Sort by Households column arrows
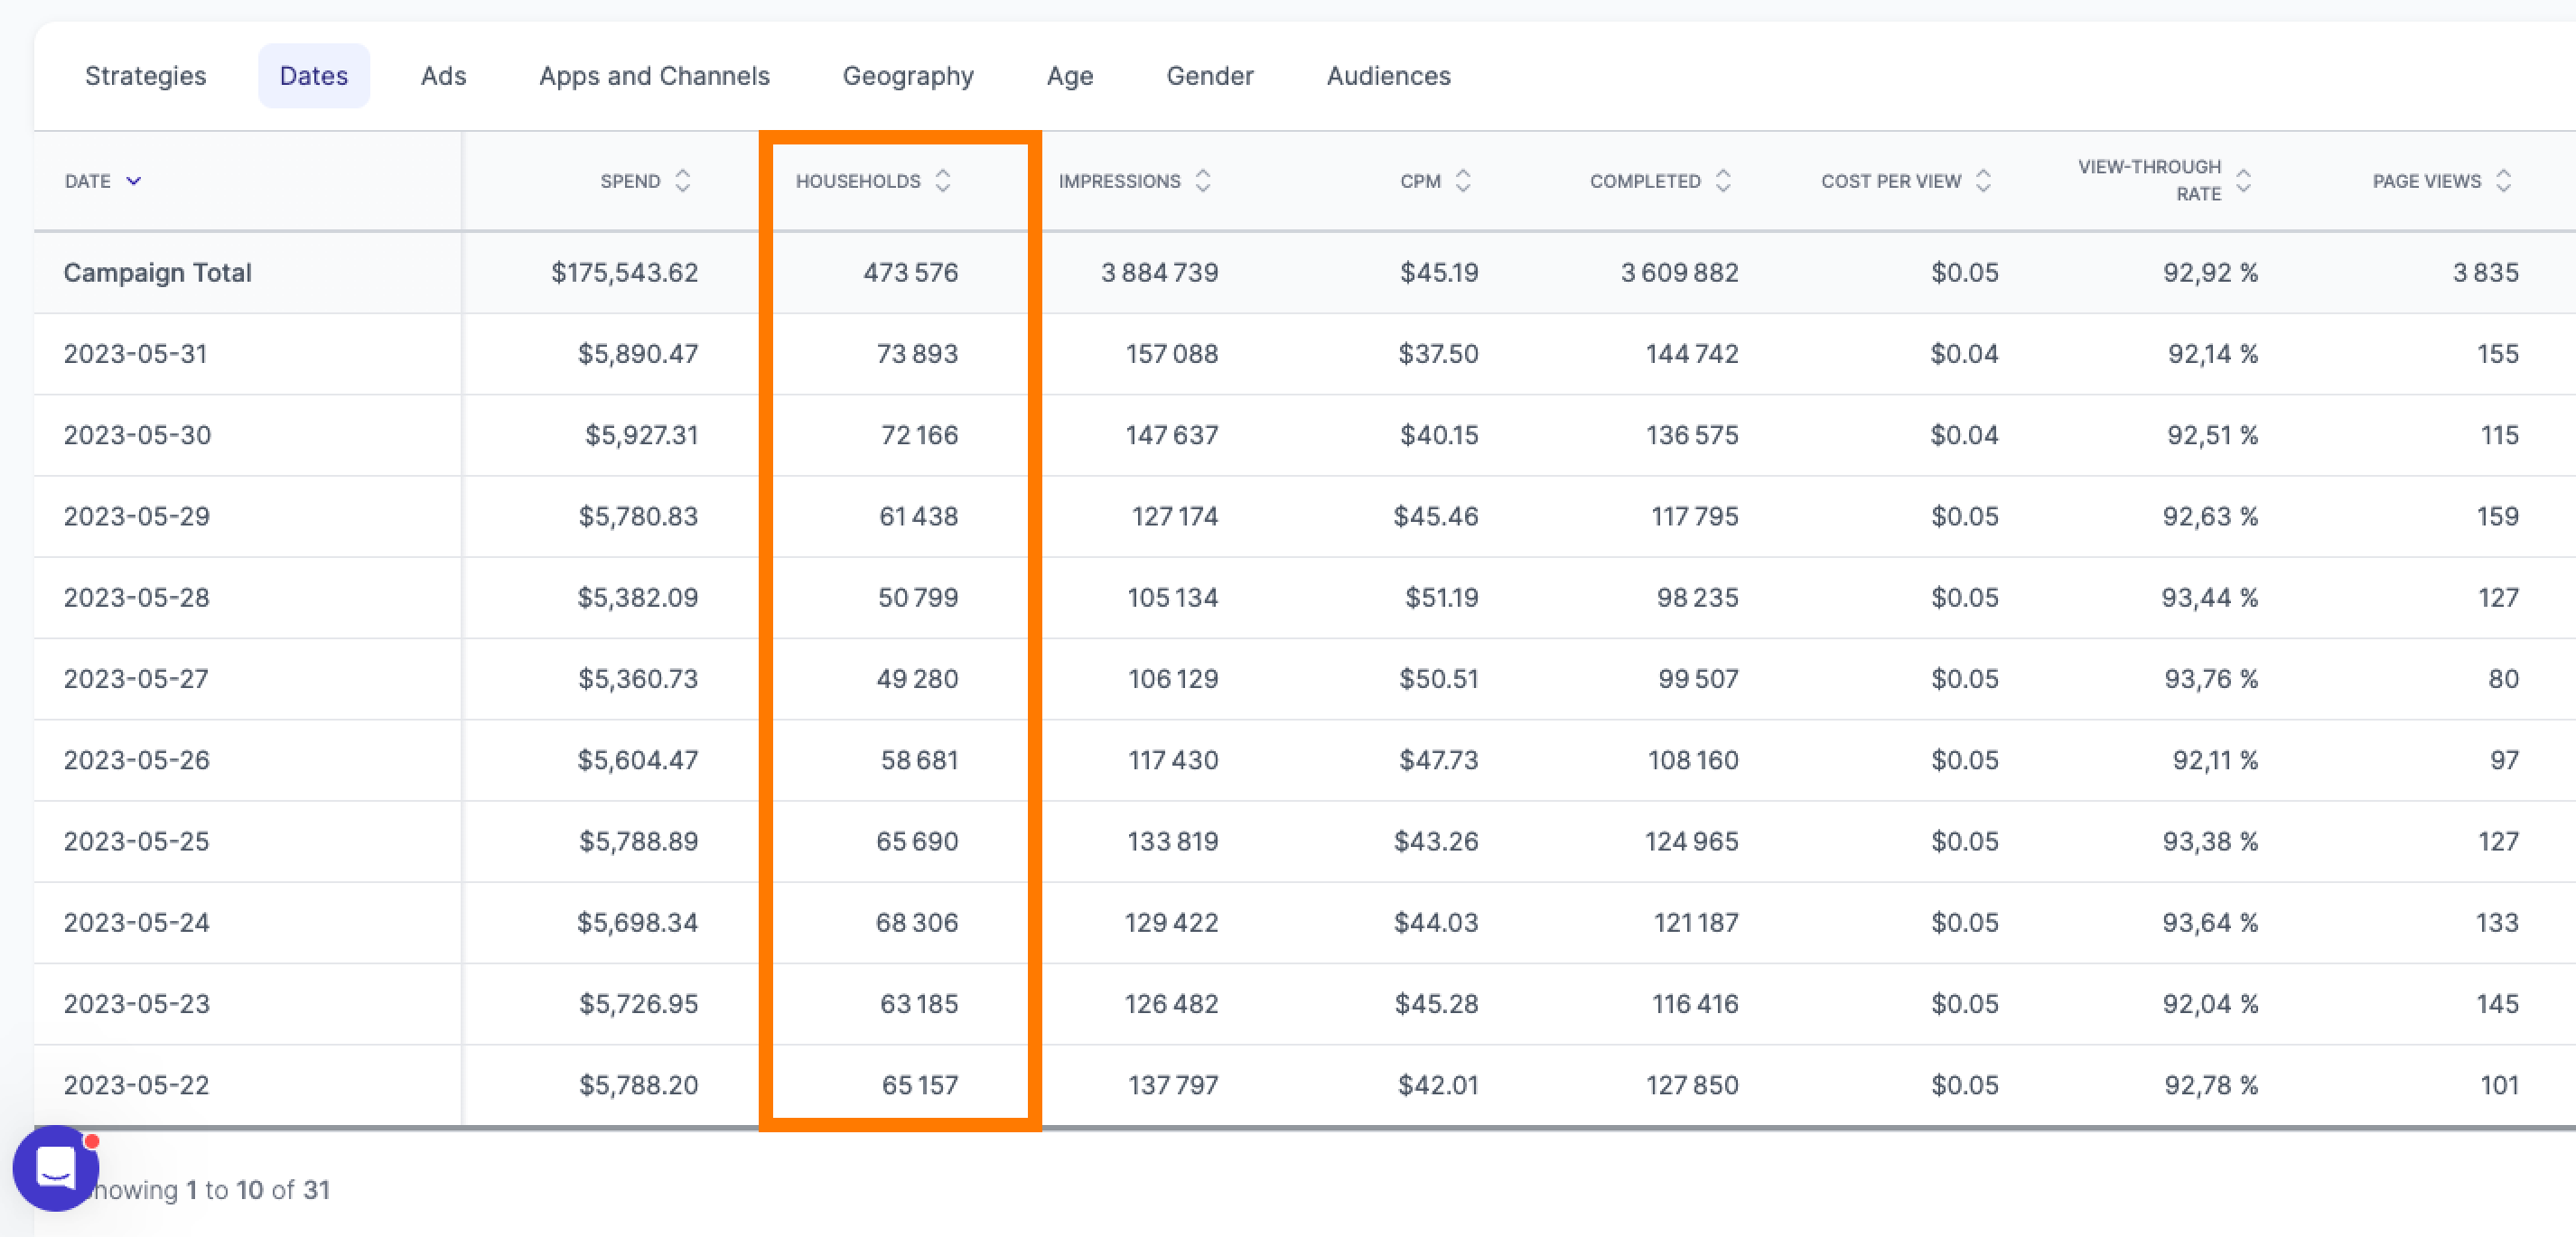Viewport: 2576px width, 1237px height. point(943,181)
